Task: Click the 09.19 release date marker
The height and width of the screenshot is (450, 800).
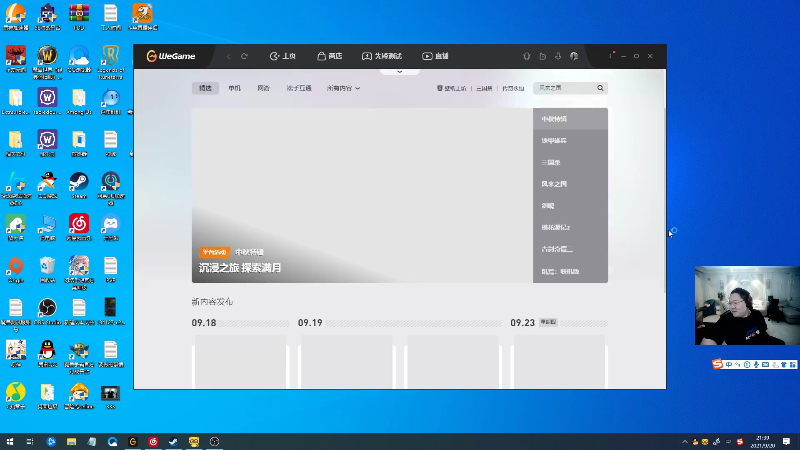Action: (310, 323)
